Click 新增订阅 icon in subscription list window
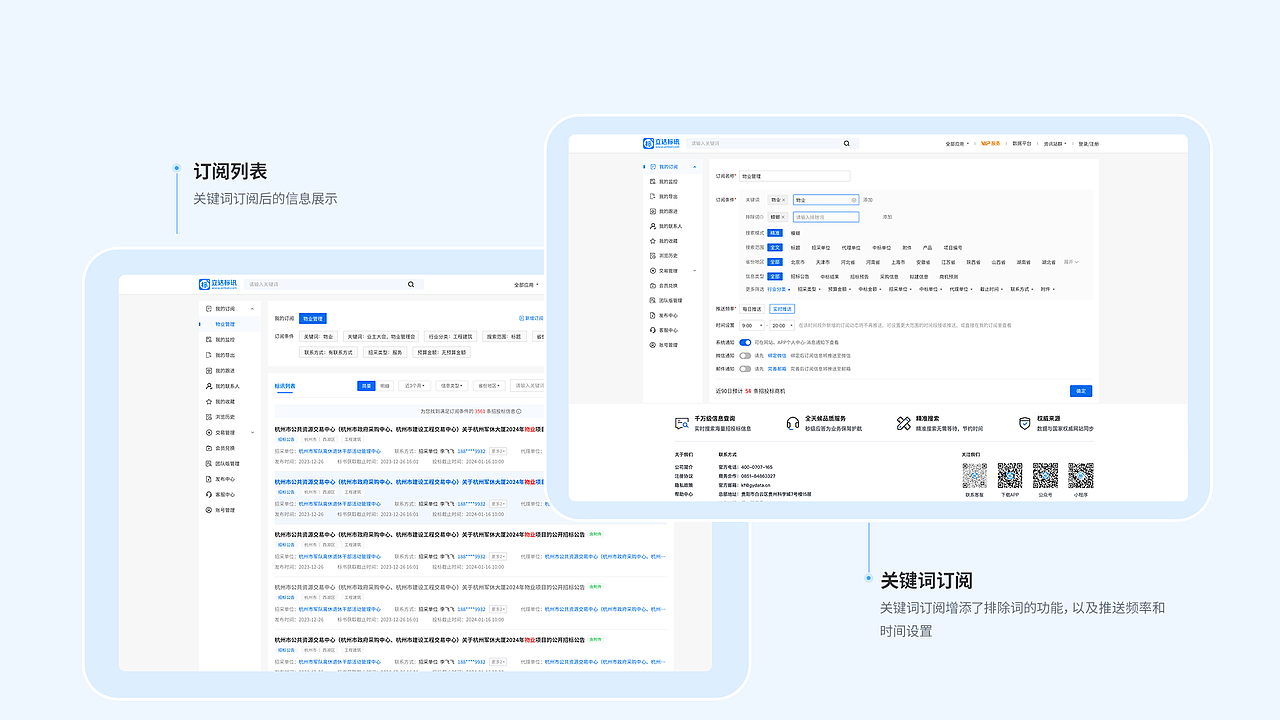Screen dimensions: 1280x720 522,318
